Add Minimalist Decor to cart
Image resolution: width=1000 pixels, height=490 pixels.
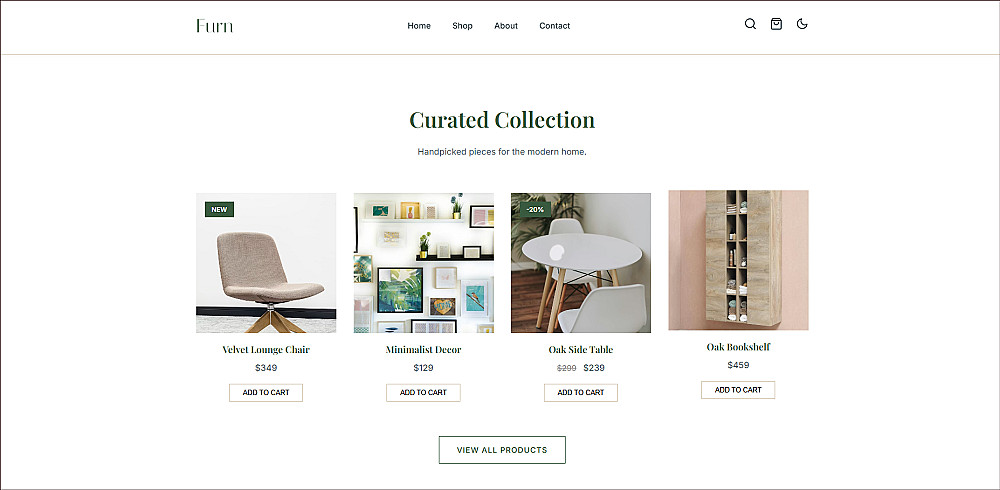(x=423, y=392)
